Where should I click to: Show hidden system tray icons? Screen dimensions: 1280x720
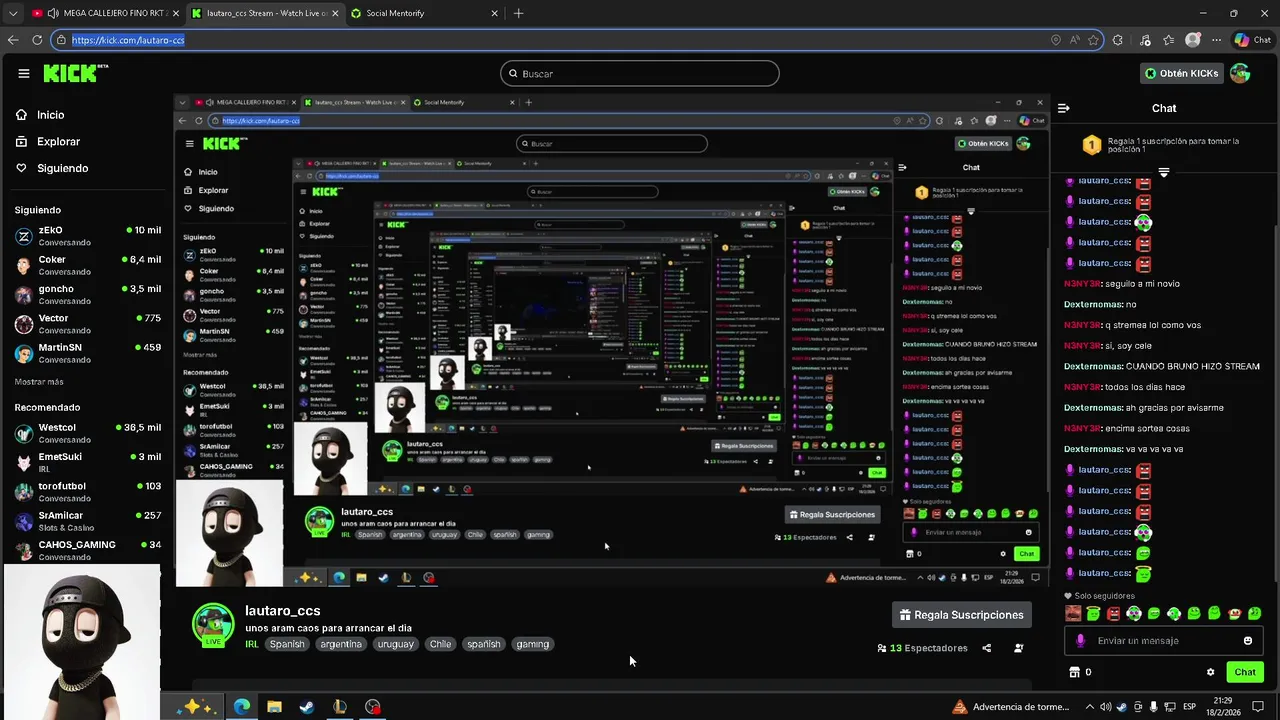pos(1090,707)
